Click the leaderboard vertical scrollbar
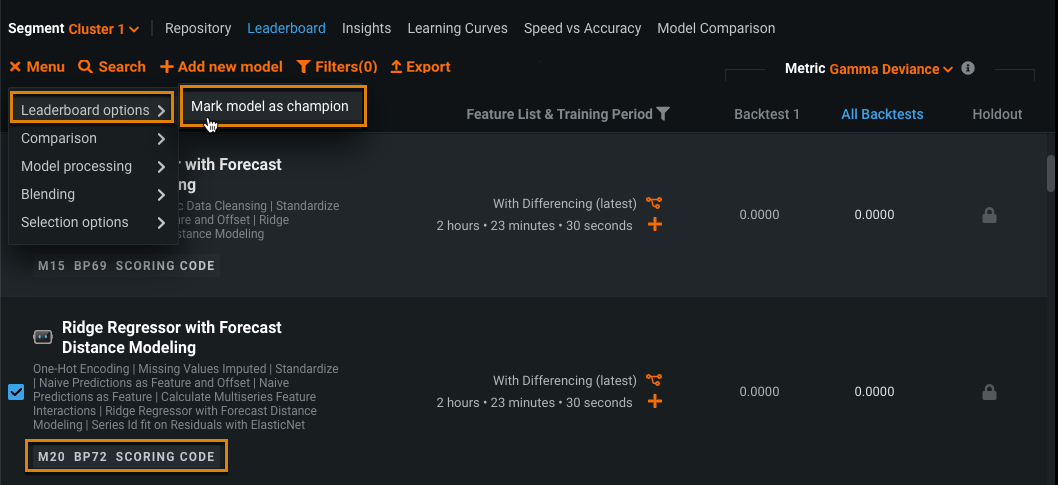This screenshot has width=1058, height=485. coord(1051,172)
